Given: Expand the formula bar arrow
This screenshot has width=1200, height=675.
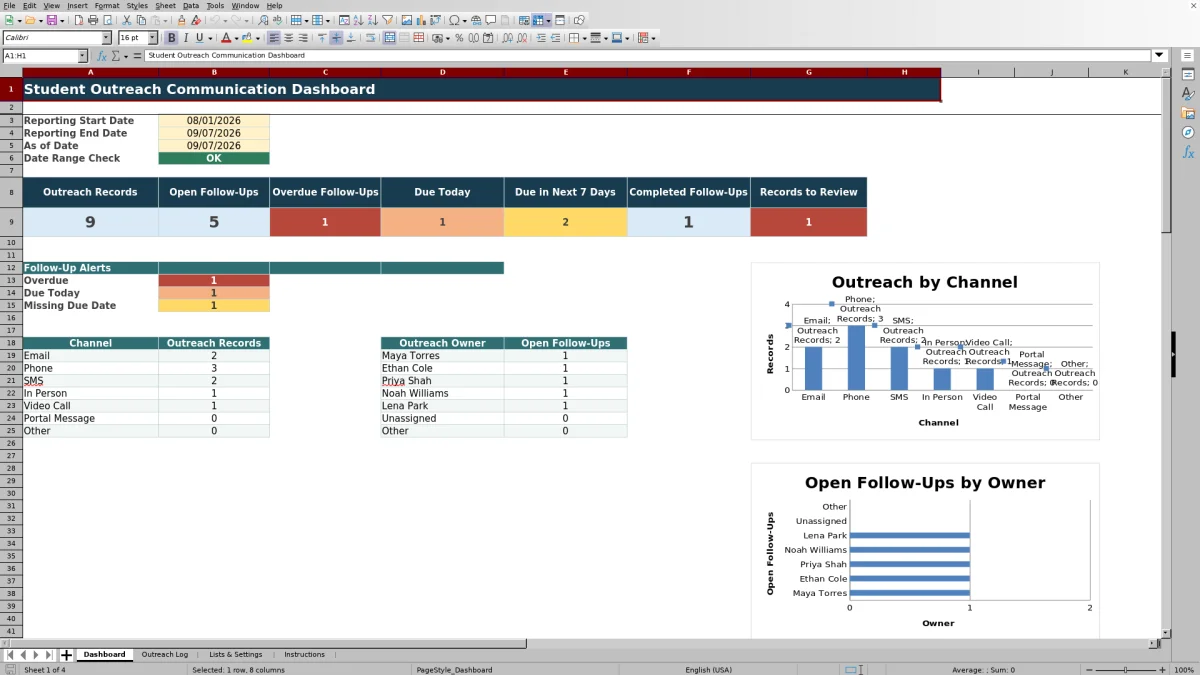Looking at the screenshot, I should click(1159, 56).
